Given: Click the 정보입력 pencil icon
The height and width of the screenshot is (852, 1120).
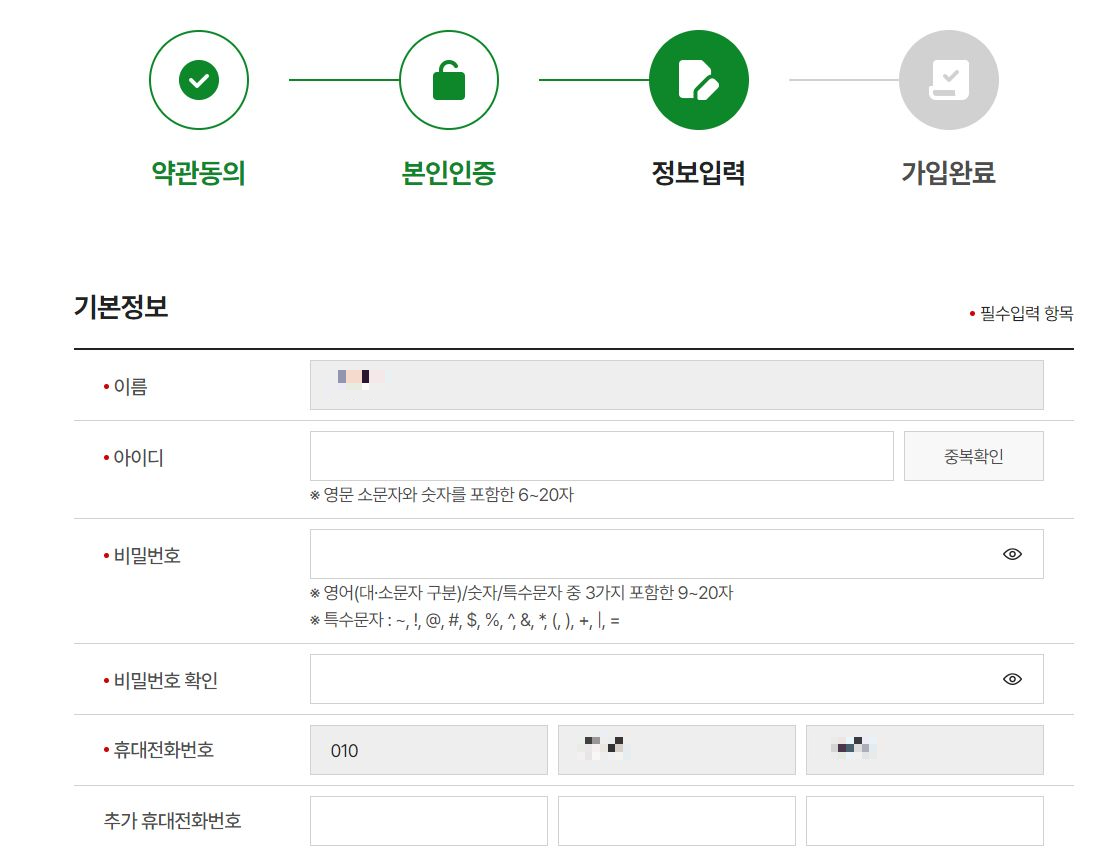Looking at the screenshot, I should pos(698,80).
